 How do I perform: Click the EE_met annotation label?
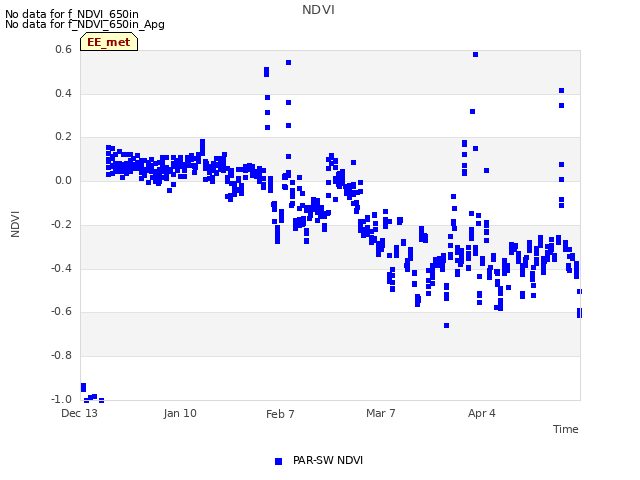click(x=109, y=42)
